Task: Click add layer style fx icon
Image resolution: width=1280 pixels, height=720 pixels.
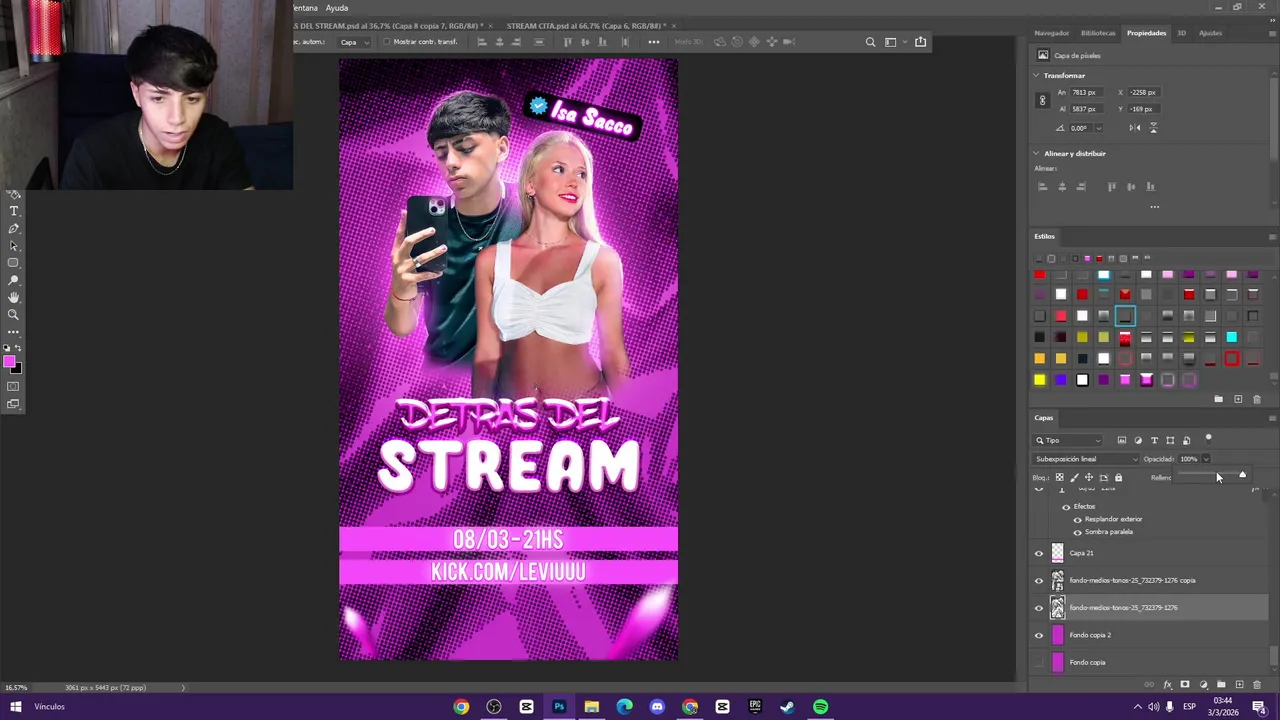Action: (1167, 685)
